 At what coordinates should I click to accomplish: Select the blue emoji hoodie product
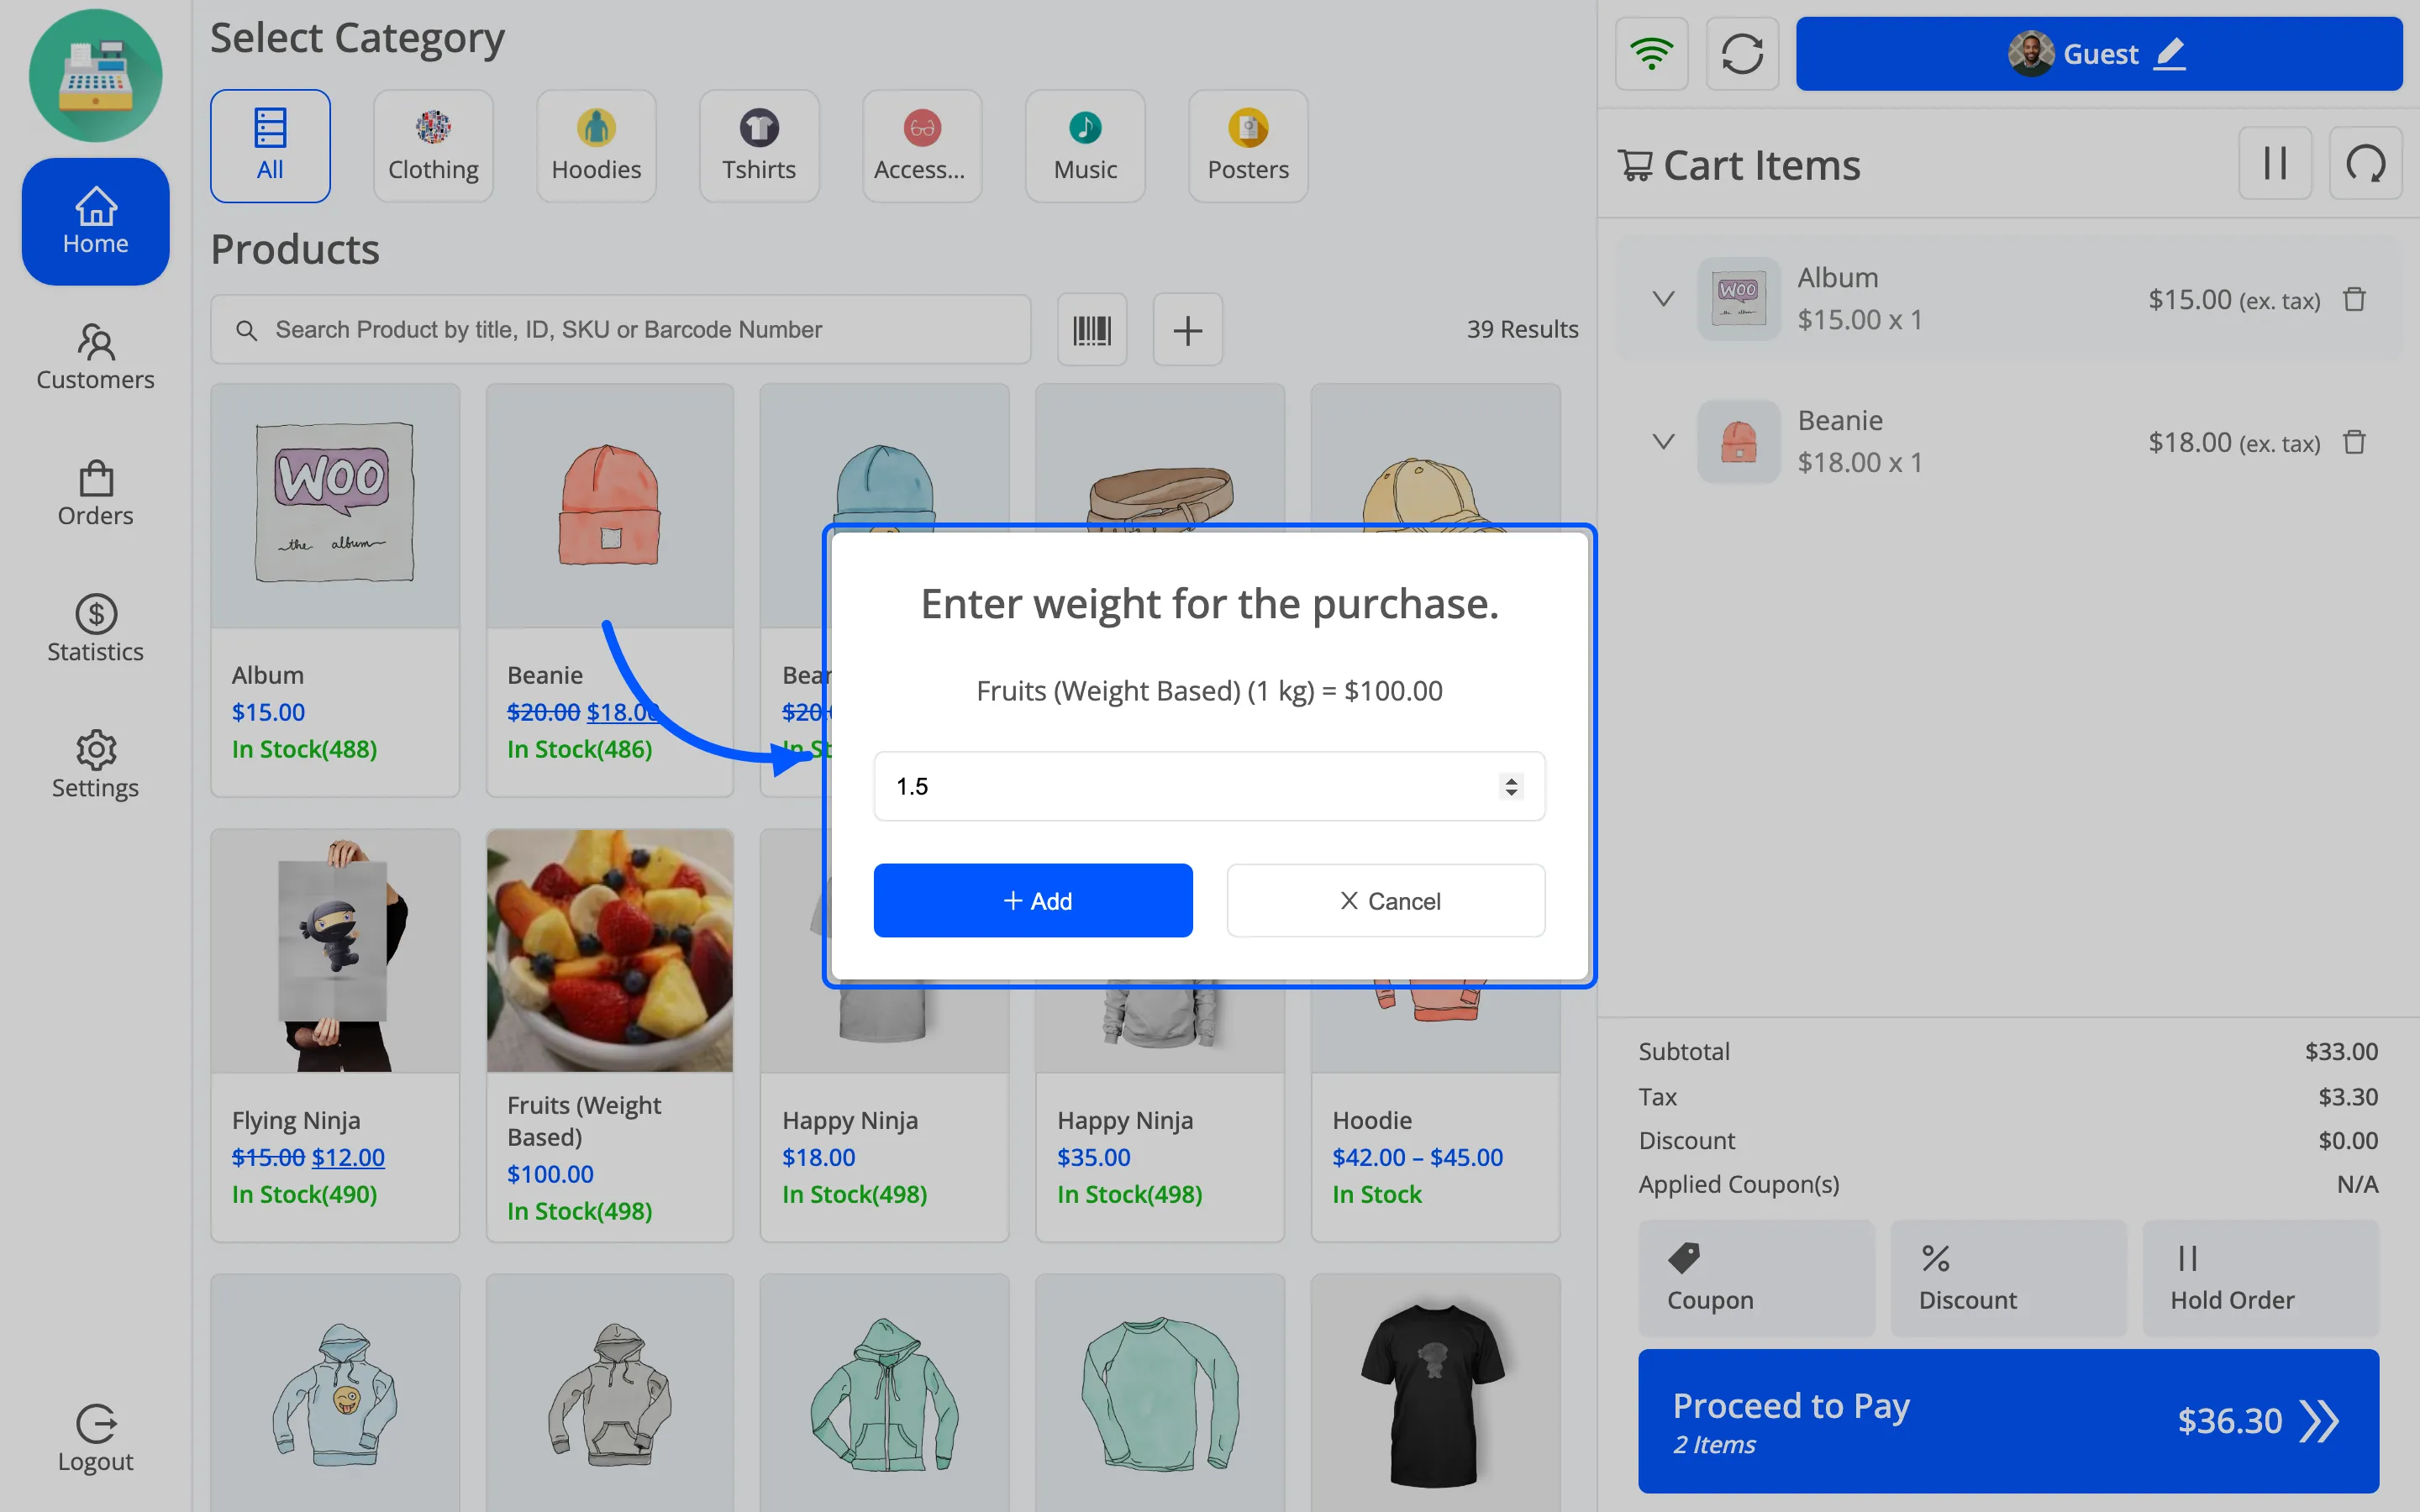click(x=335, y=1393)
